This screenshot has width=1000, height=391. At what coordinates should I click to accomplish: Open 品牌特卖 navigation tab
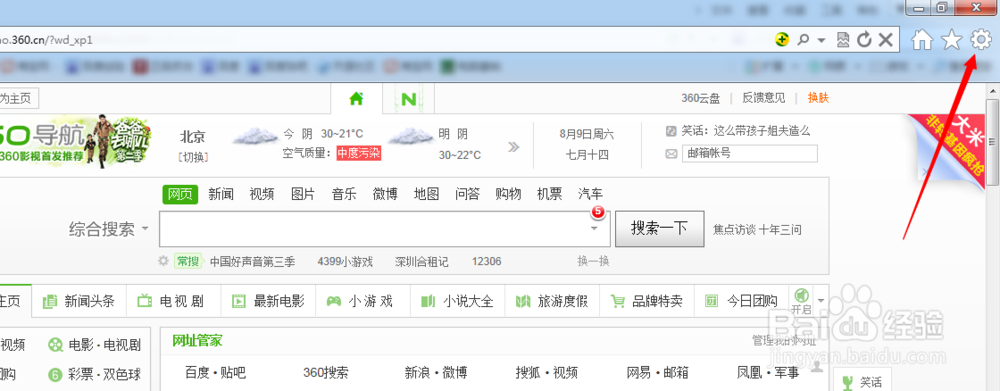[646, 301]
